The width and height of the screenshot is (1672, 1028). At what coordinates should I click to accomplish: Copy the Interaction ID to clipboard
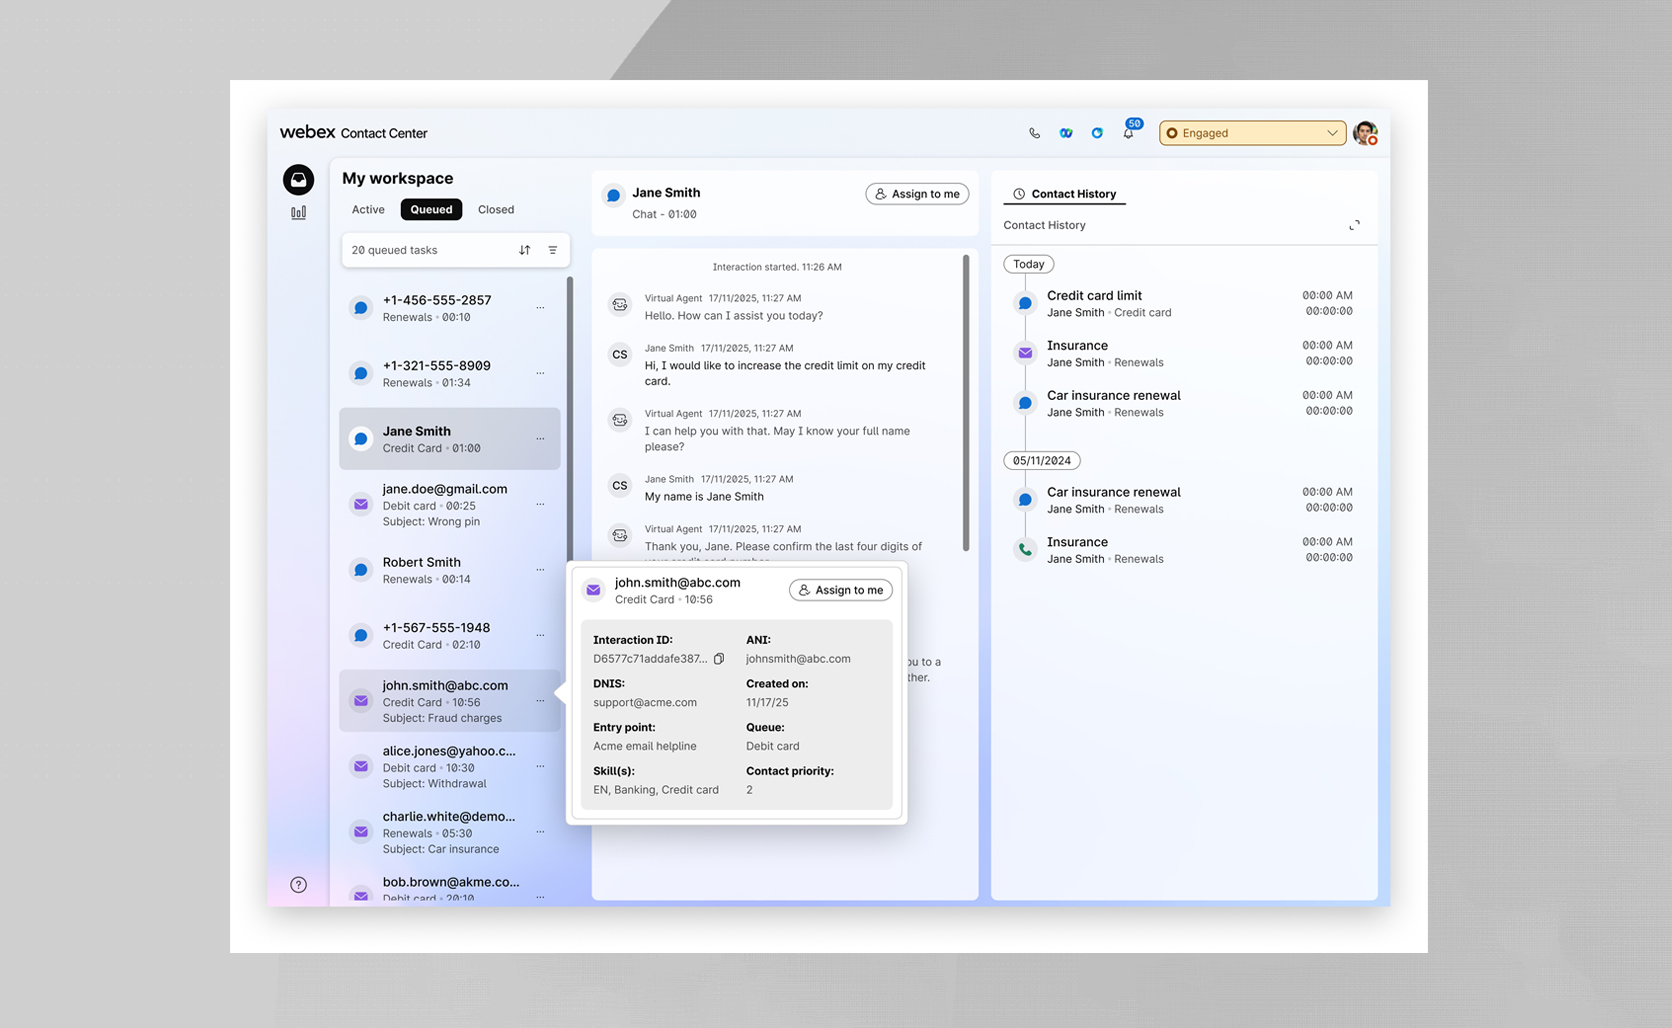tap(719, 659)
